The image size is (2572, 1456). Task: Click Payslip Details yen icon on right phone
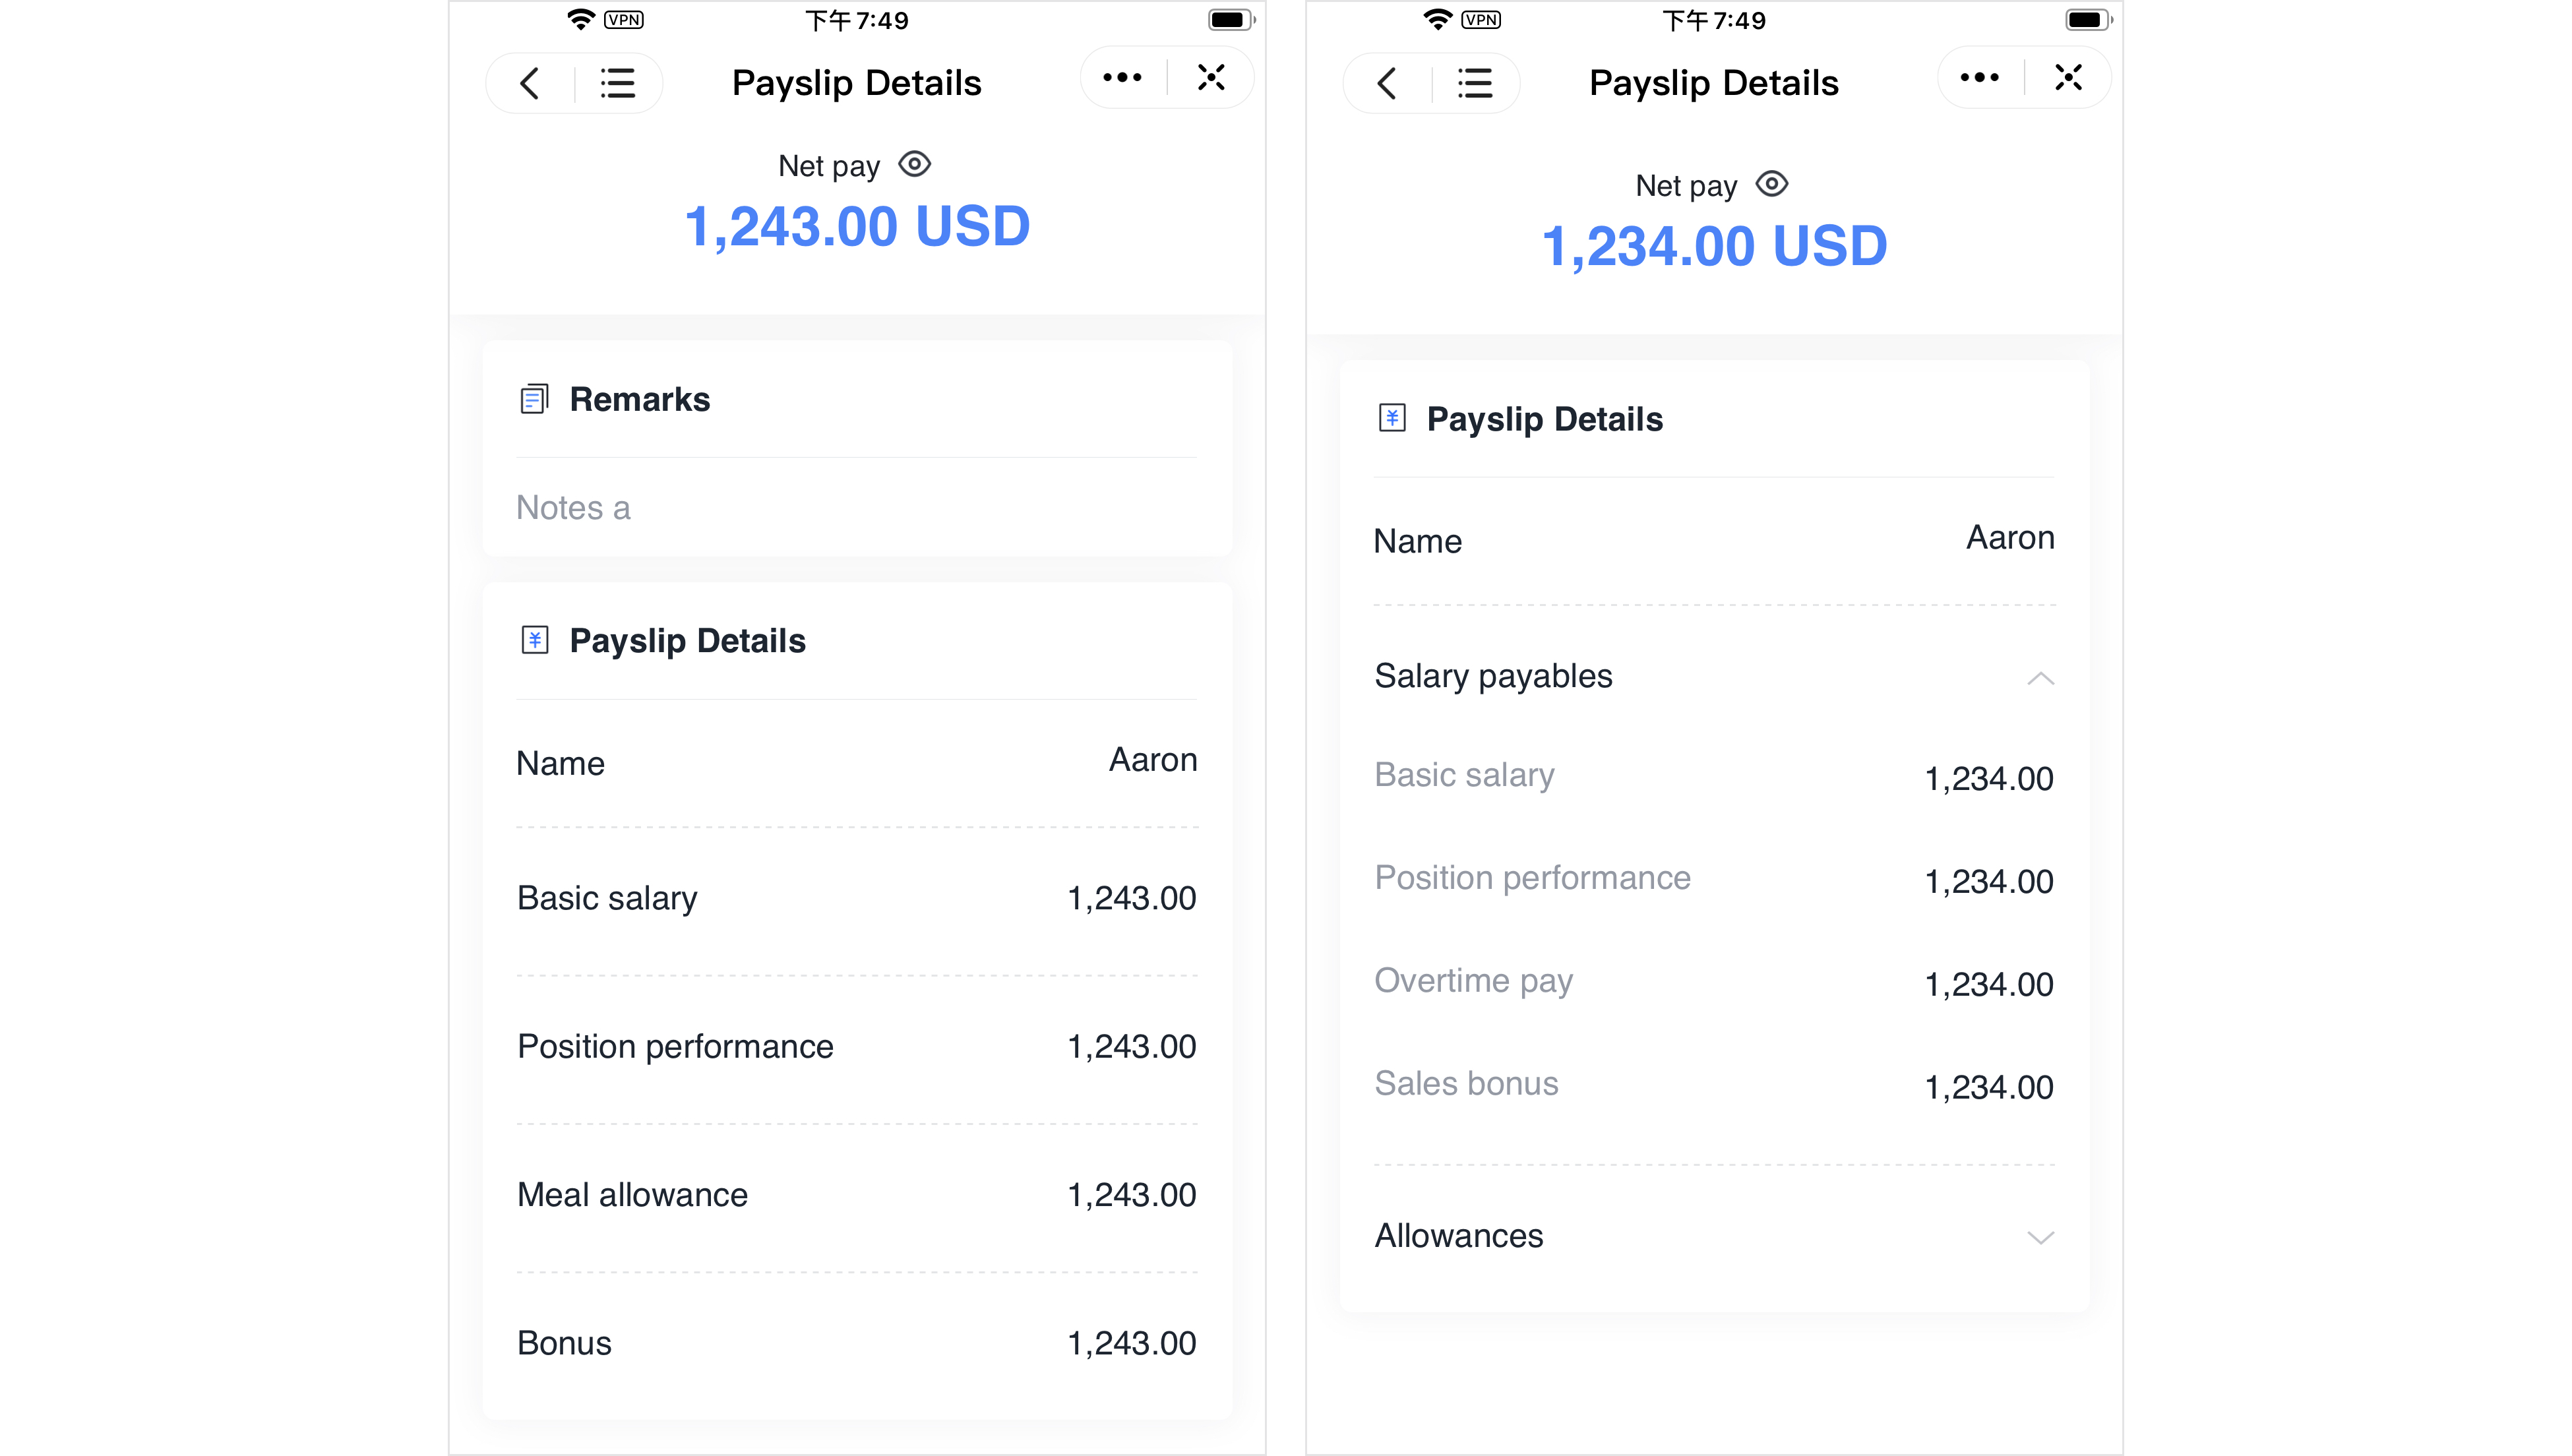coord(1392,418)
